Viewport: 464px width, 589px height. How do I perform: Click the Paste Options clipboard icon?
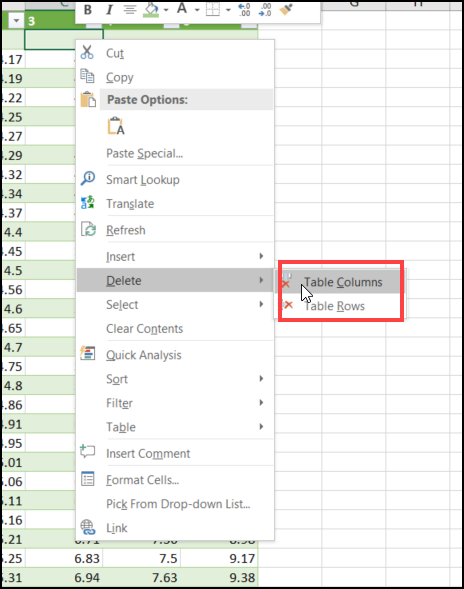coord(88,100)
